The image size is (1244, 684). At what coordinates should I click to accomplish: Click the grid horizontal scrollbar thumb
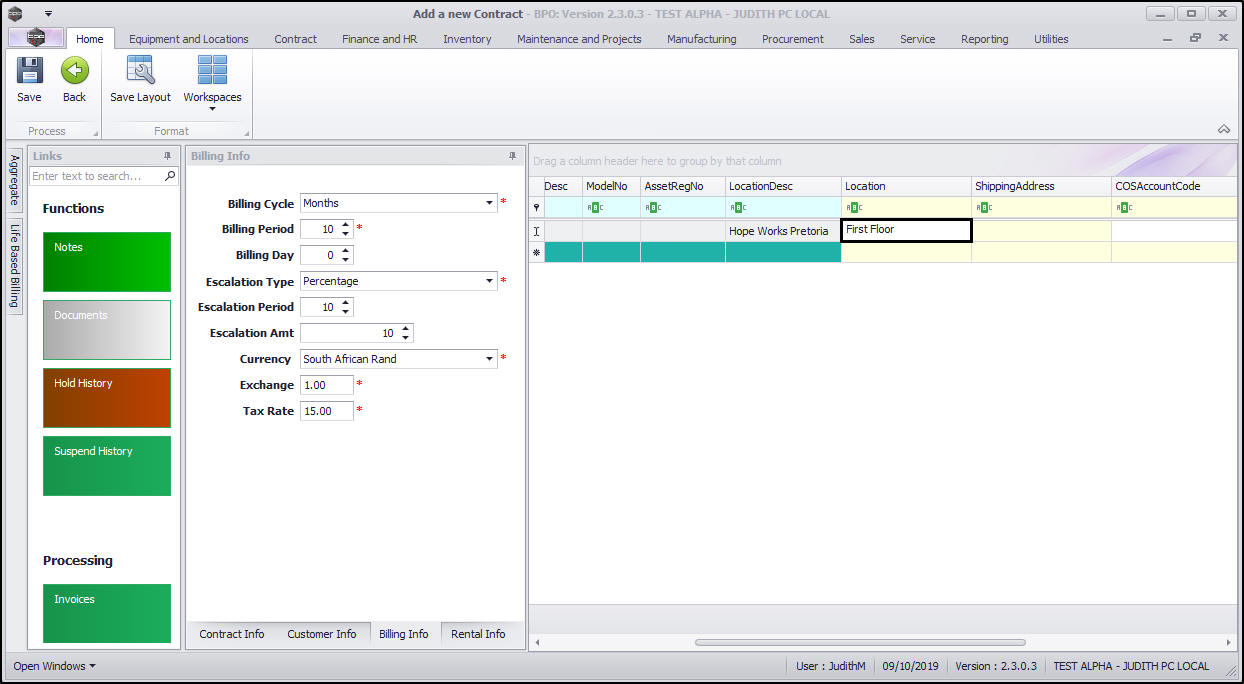pyautogui.click(x=860, y=642)
